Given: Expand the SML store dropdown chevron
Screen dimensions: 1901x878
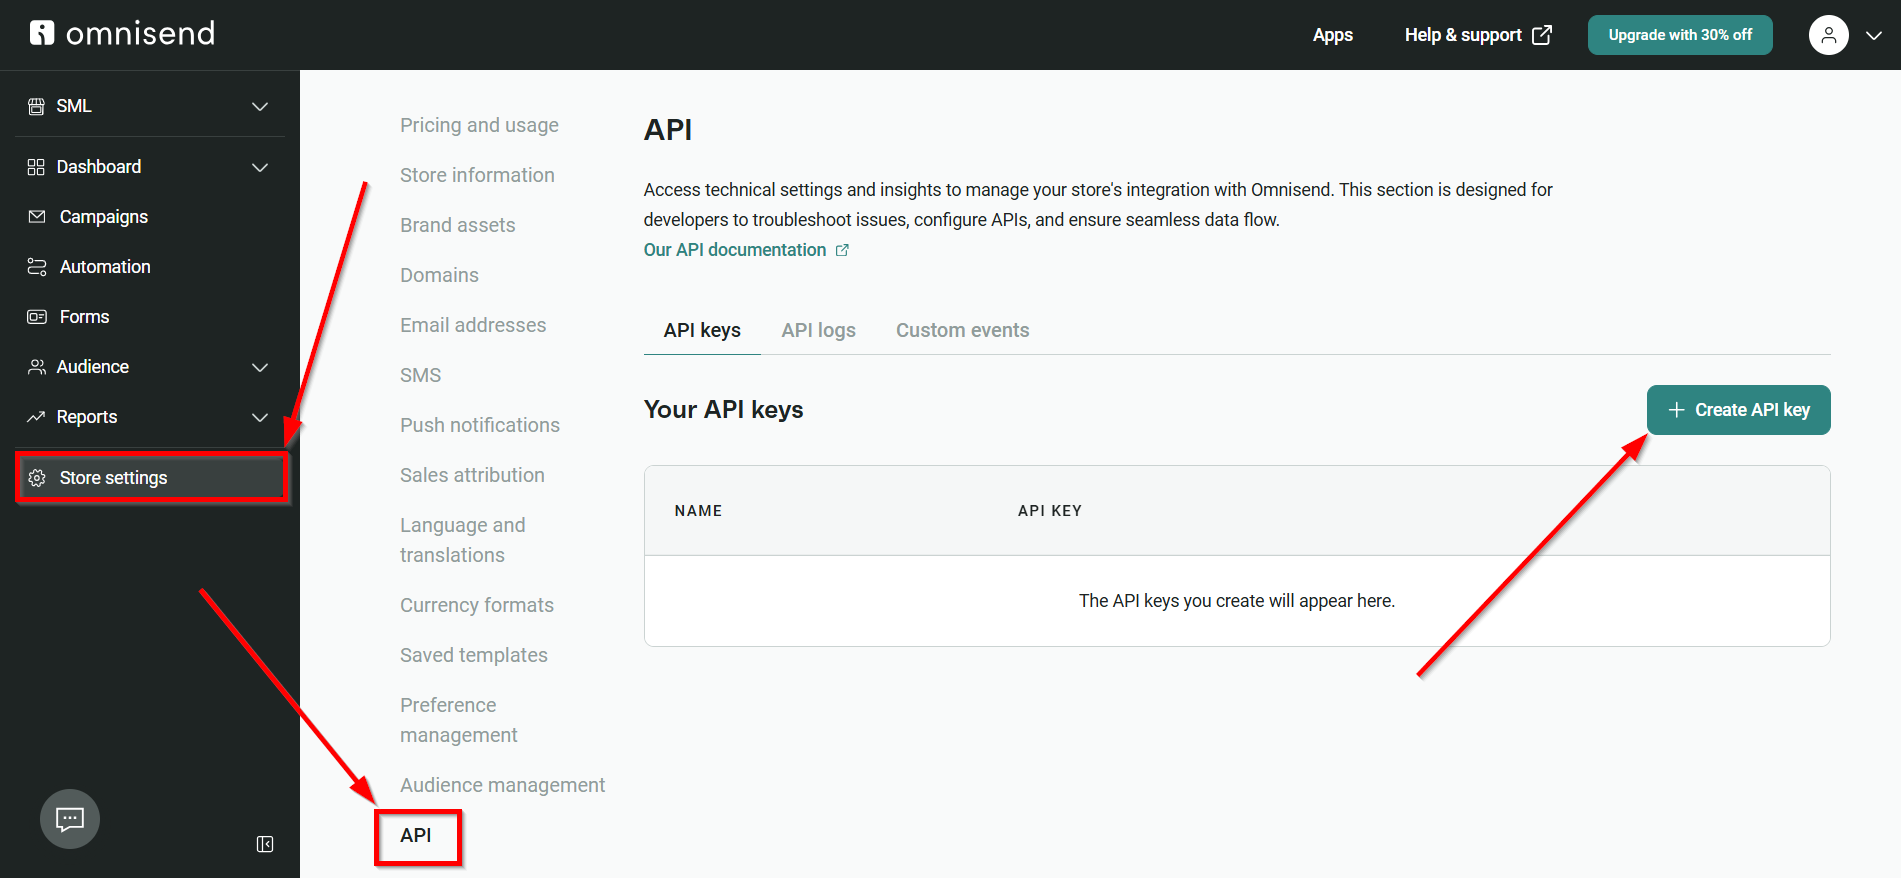Looking at the screenshot, I should [x=260, y=106].
